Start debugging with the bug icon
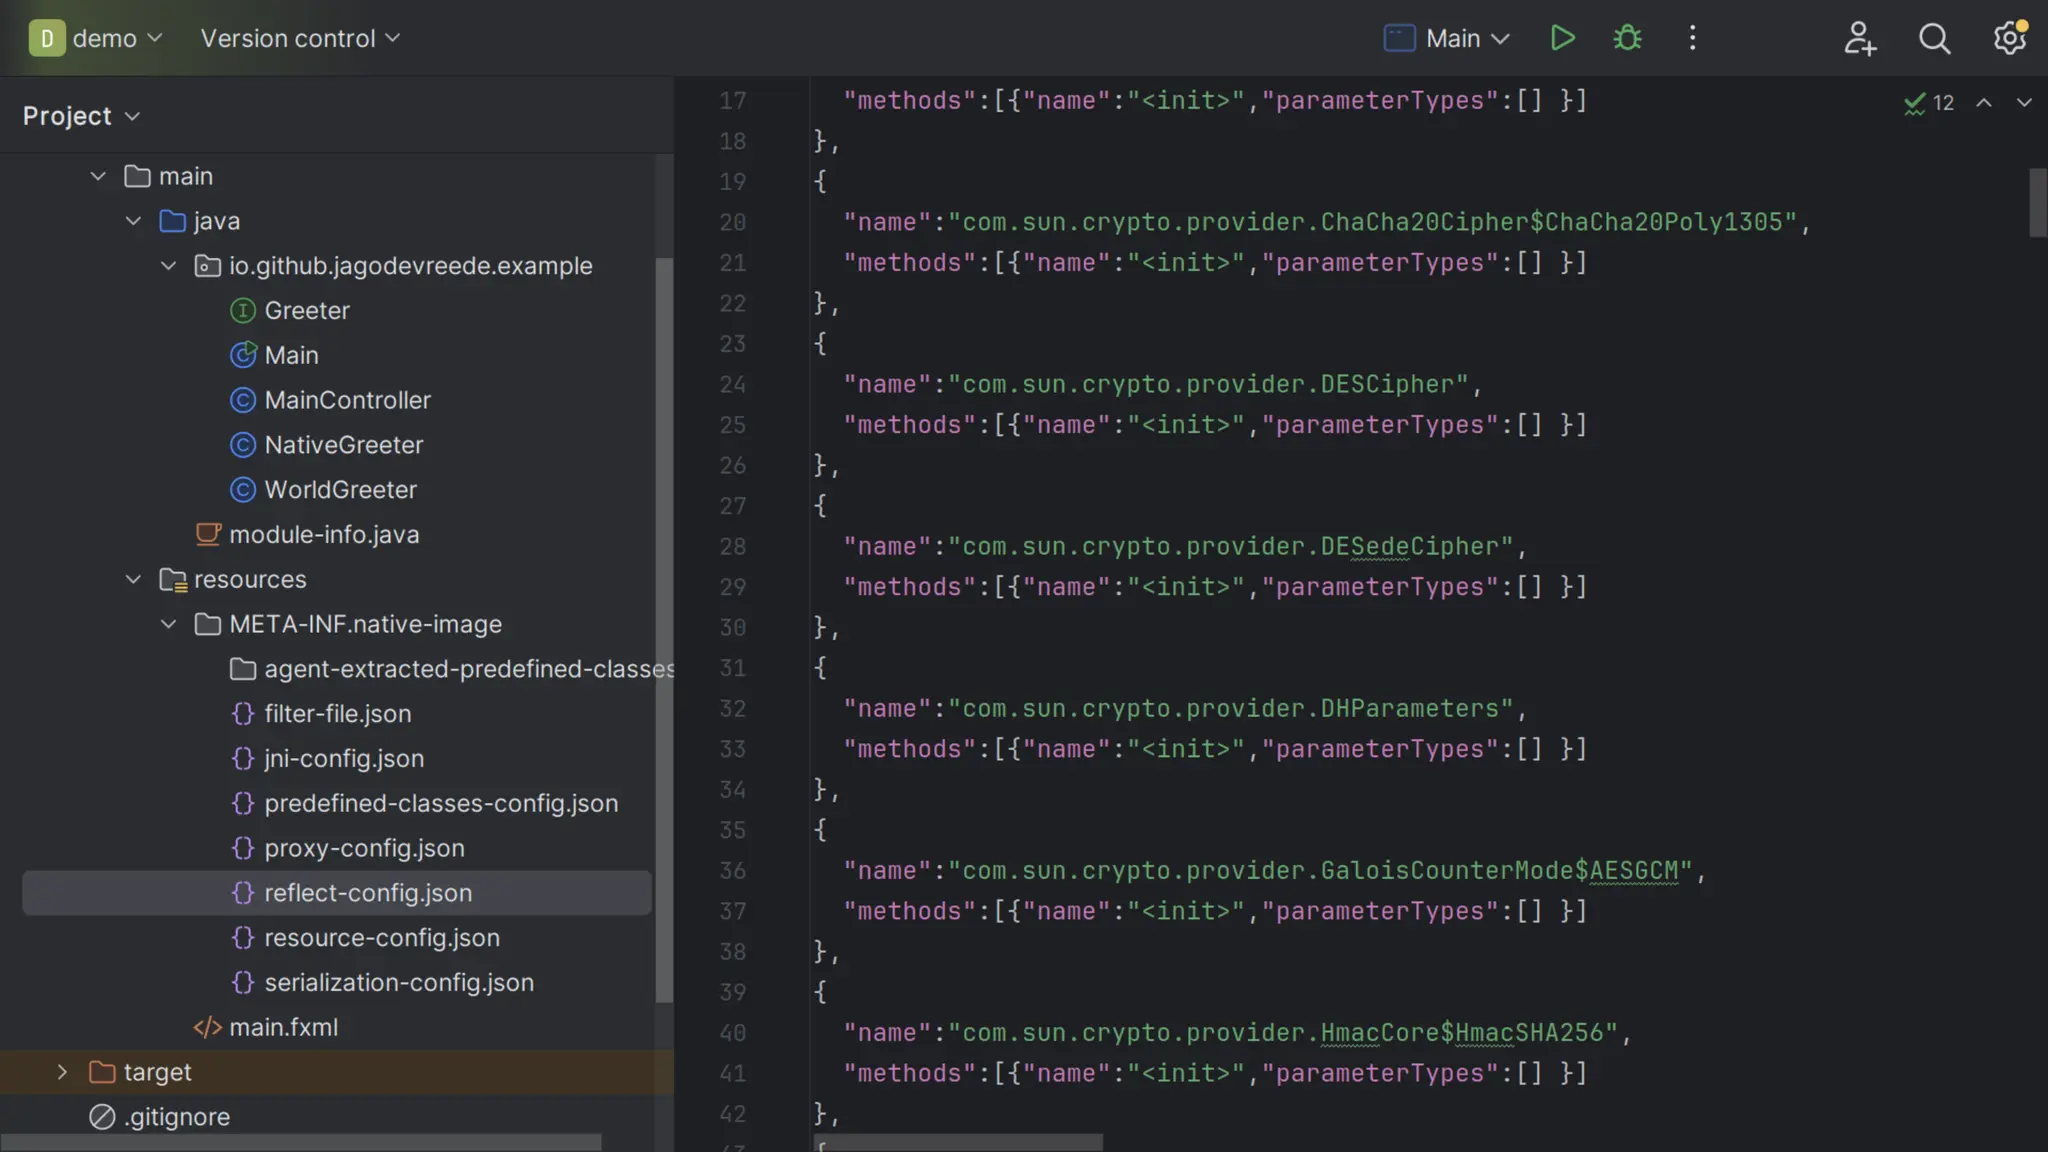 pos(1627,38)
